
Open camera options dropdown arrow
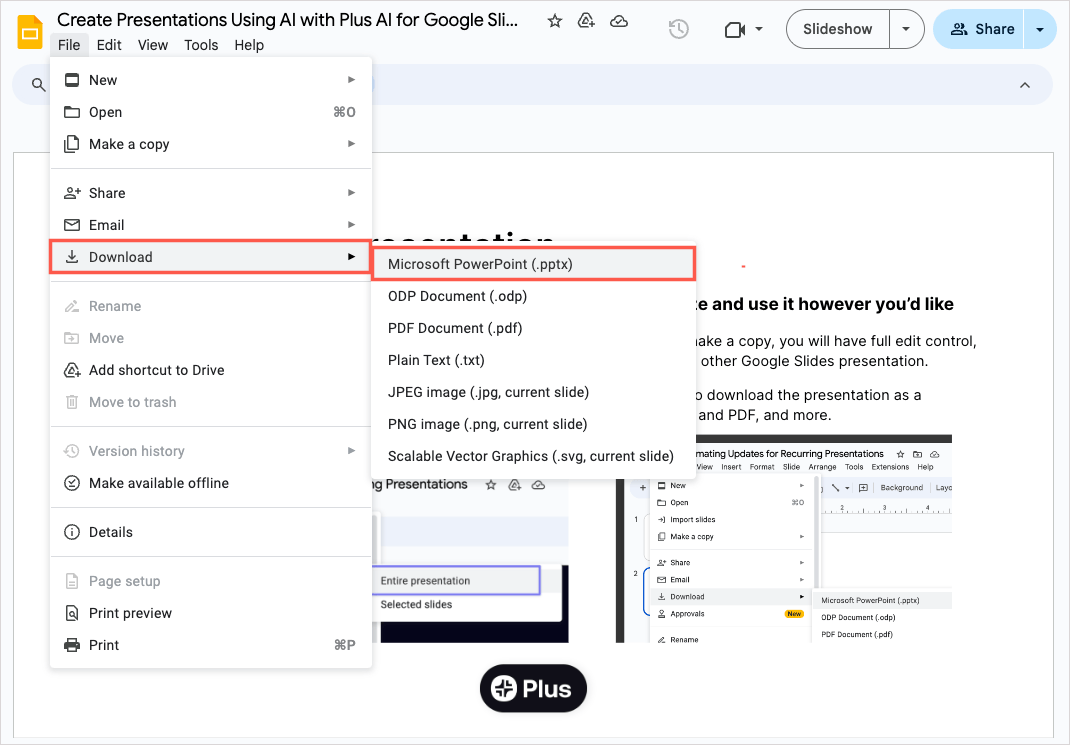[x=759, y=29]
